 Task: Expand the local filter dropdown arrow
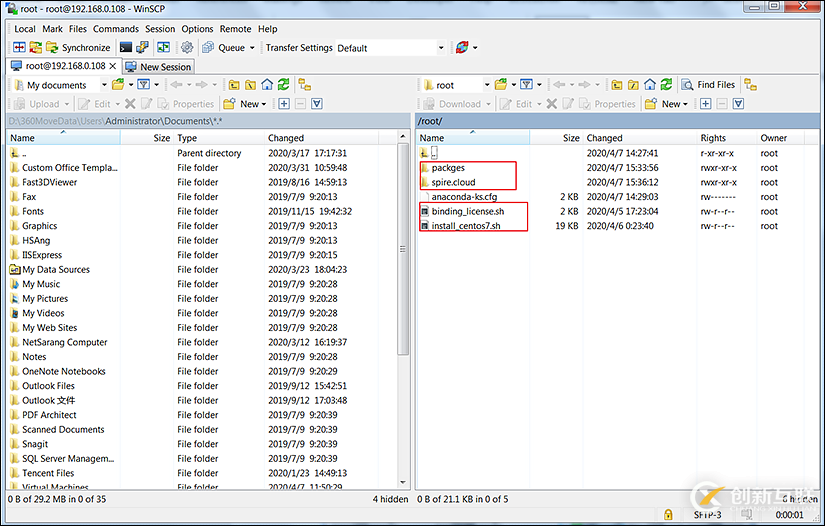(x=156, y=85)
